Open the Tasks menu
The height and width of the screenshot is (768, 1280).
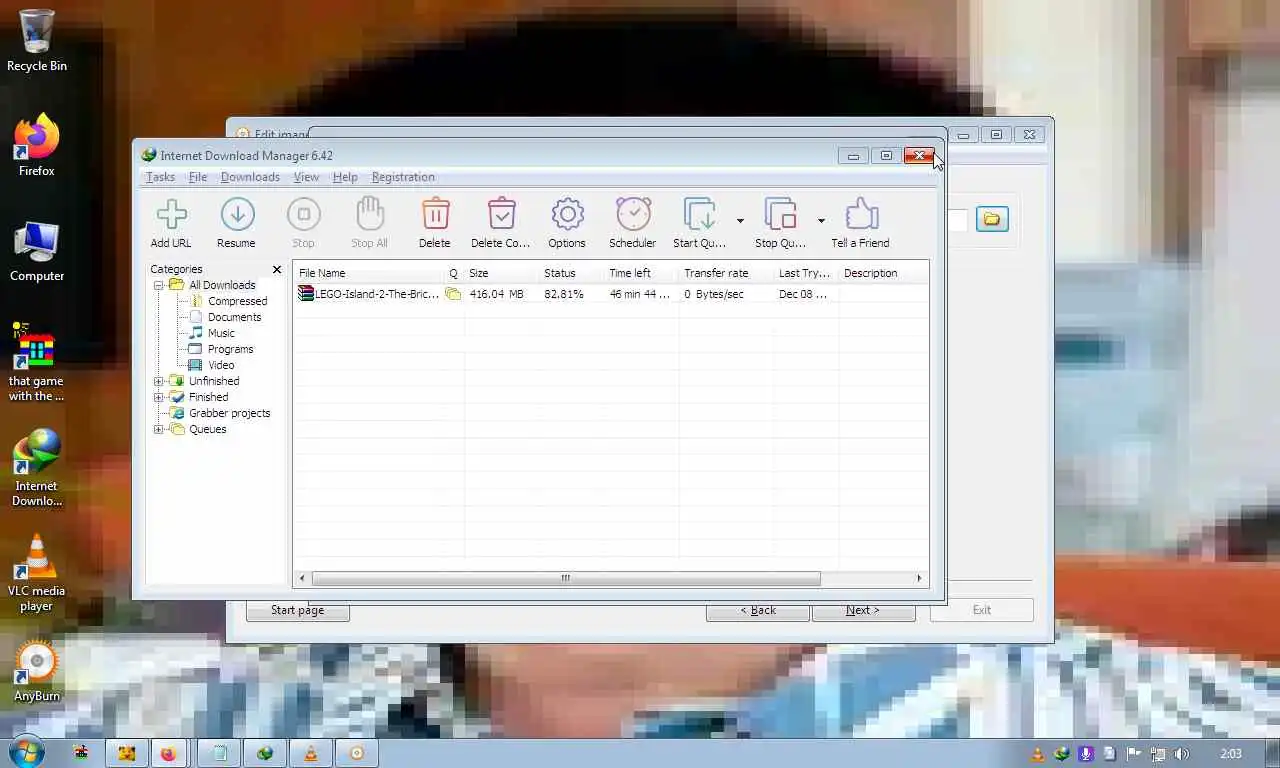point(160,177)
